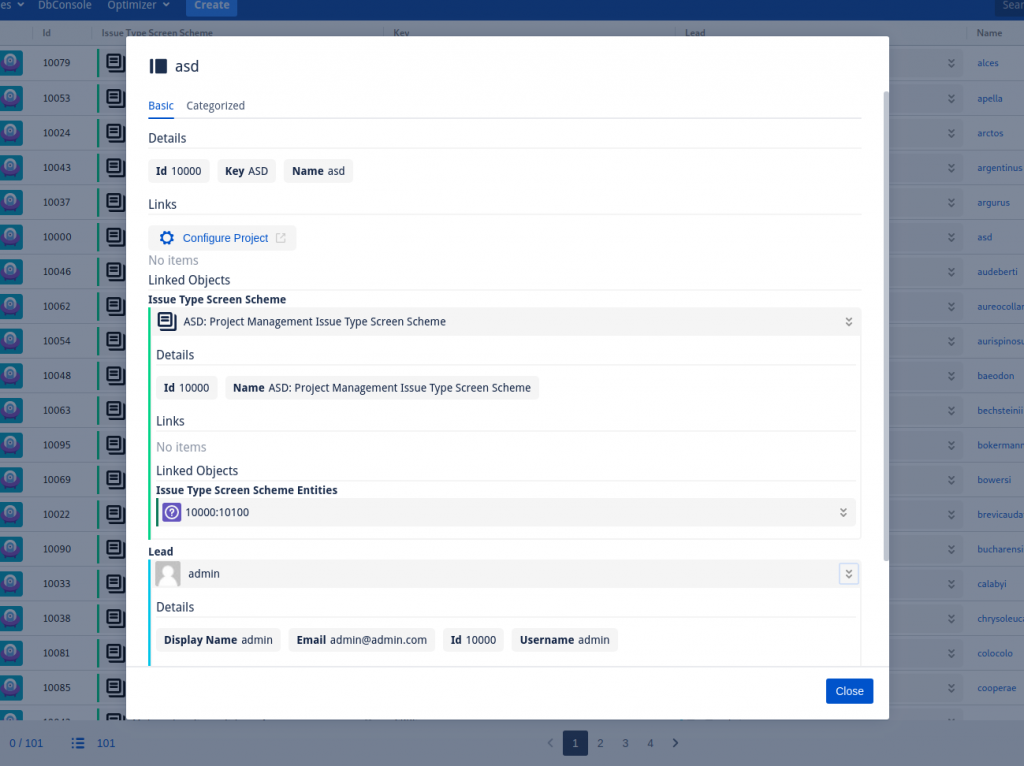The image size is (1024, 766).
Task: Click the Name column header
Action: (x=989, y=33)
